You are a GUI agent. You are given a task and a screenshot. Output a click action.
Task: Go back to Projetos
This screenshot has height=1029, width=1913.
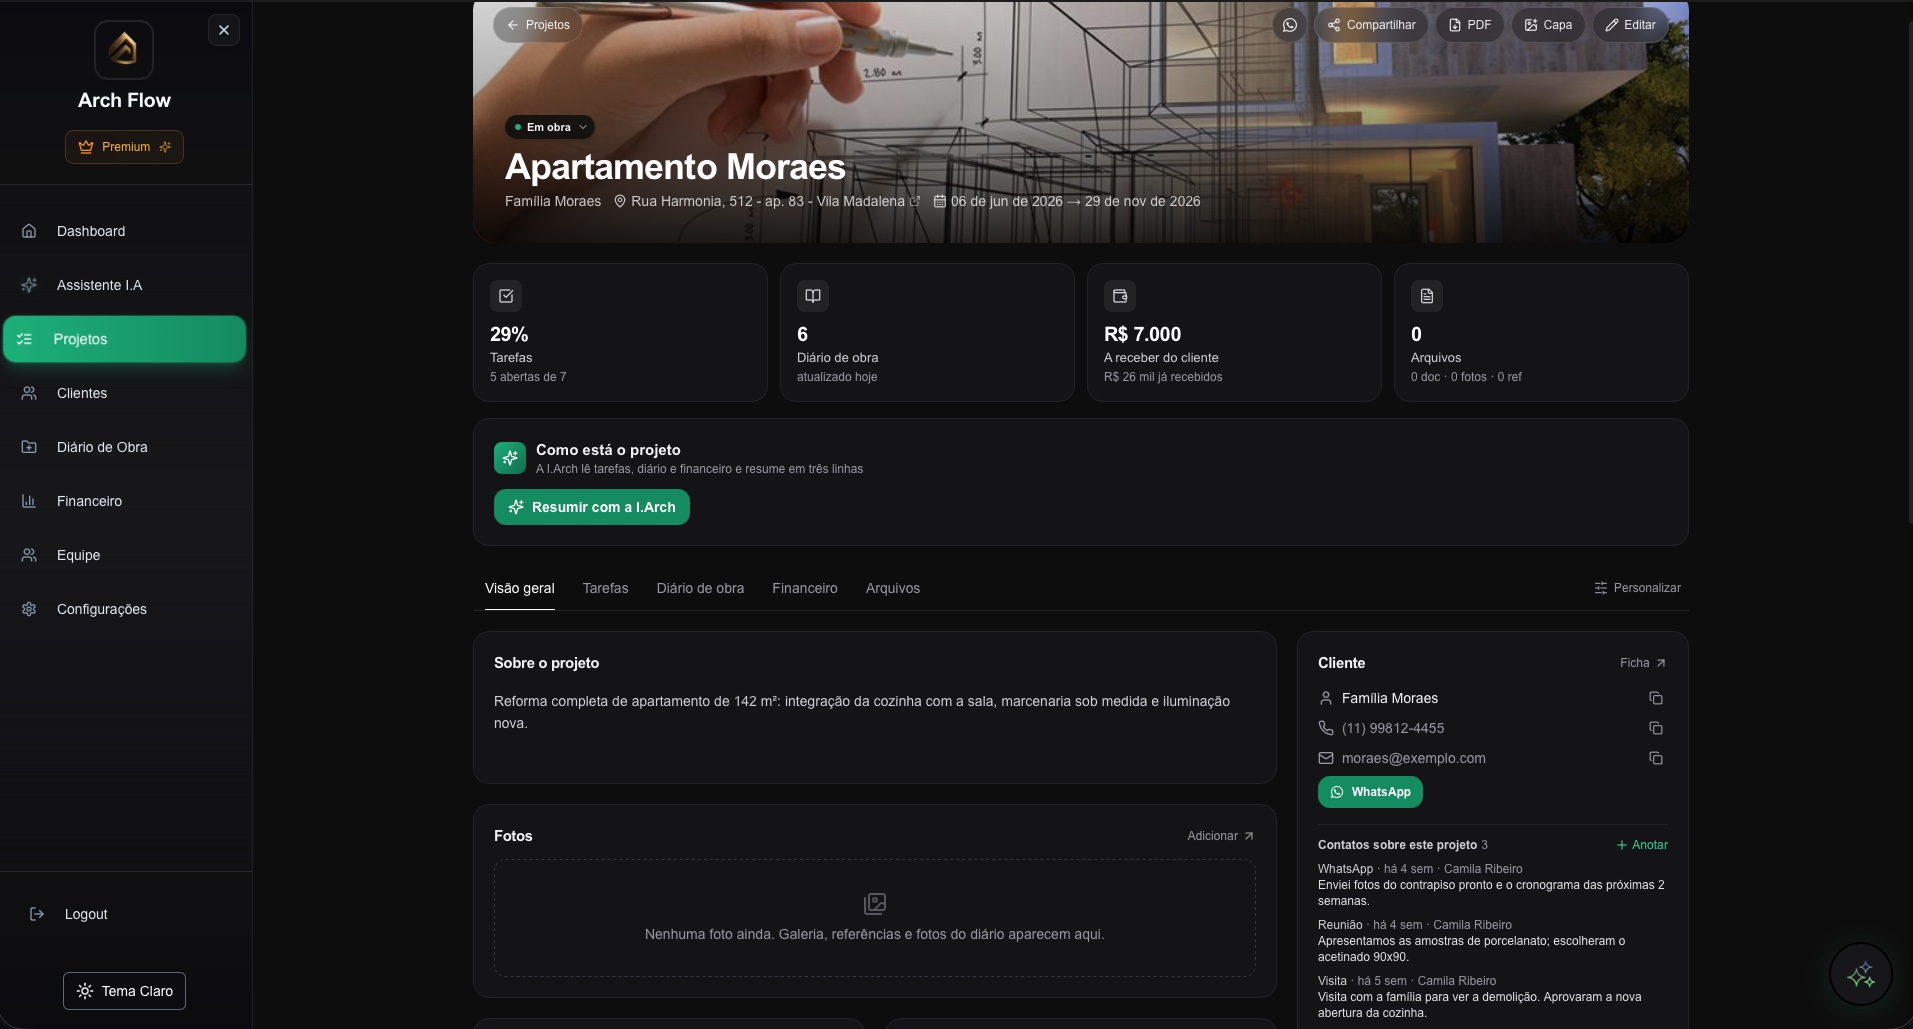pos(538,25)
